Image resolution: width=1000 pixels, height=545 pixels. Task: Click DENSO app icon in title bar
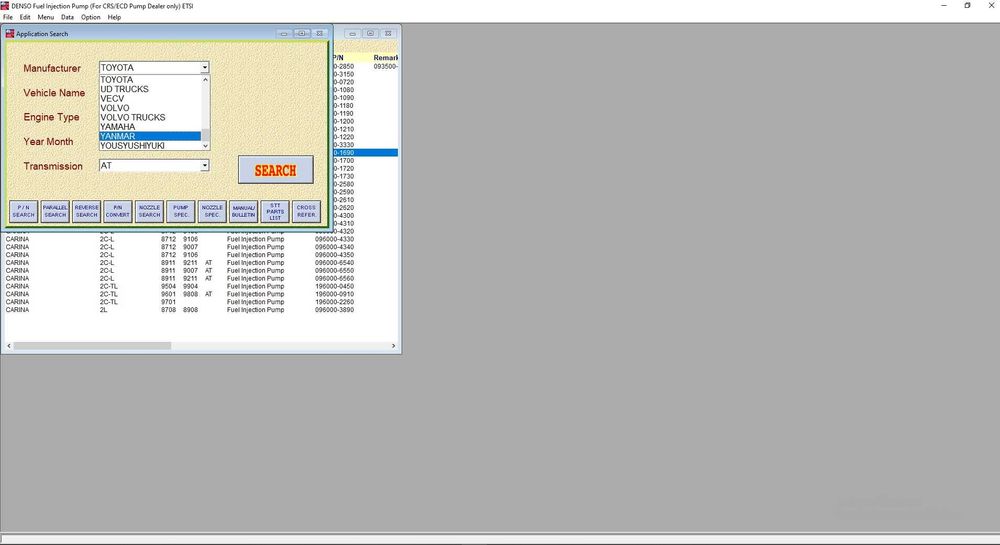[5, 6]
